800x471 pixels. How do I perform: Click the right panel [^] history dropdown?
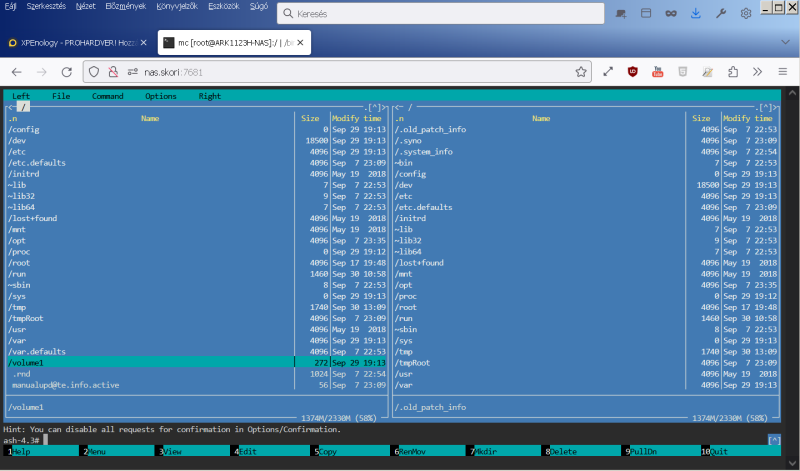point(765,107)
